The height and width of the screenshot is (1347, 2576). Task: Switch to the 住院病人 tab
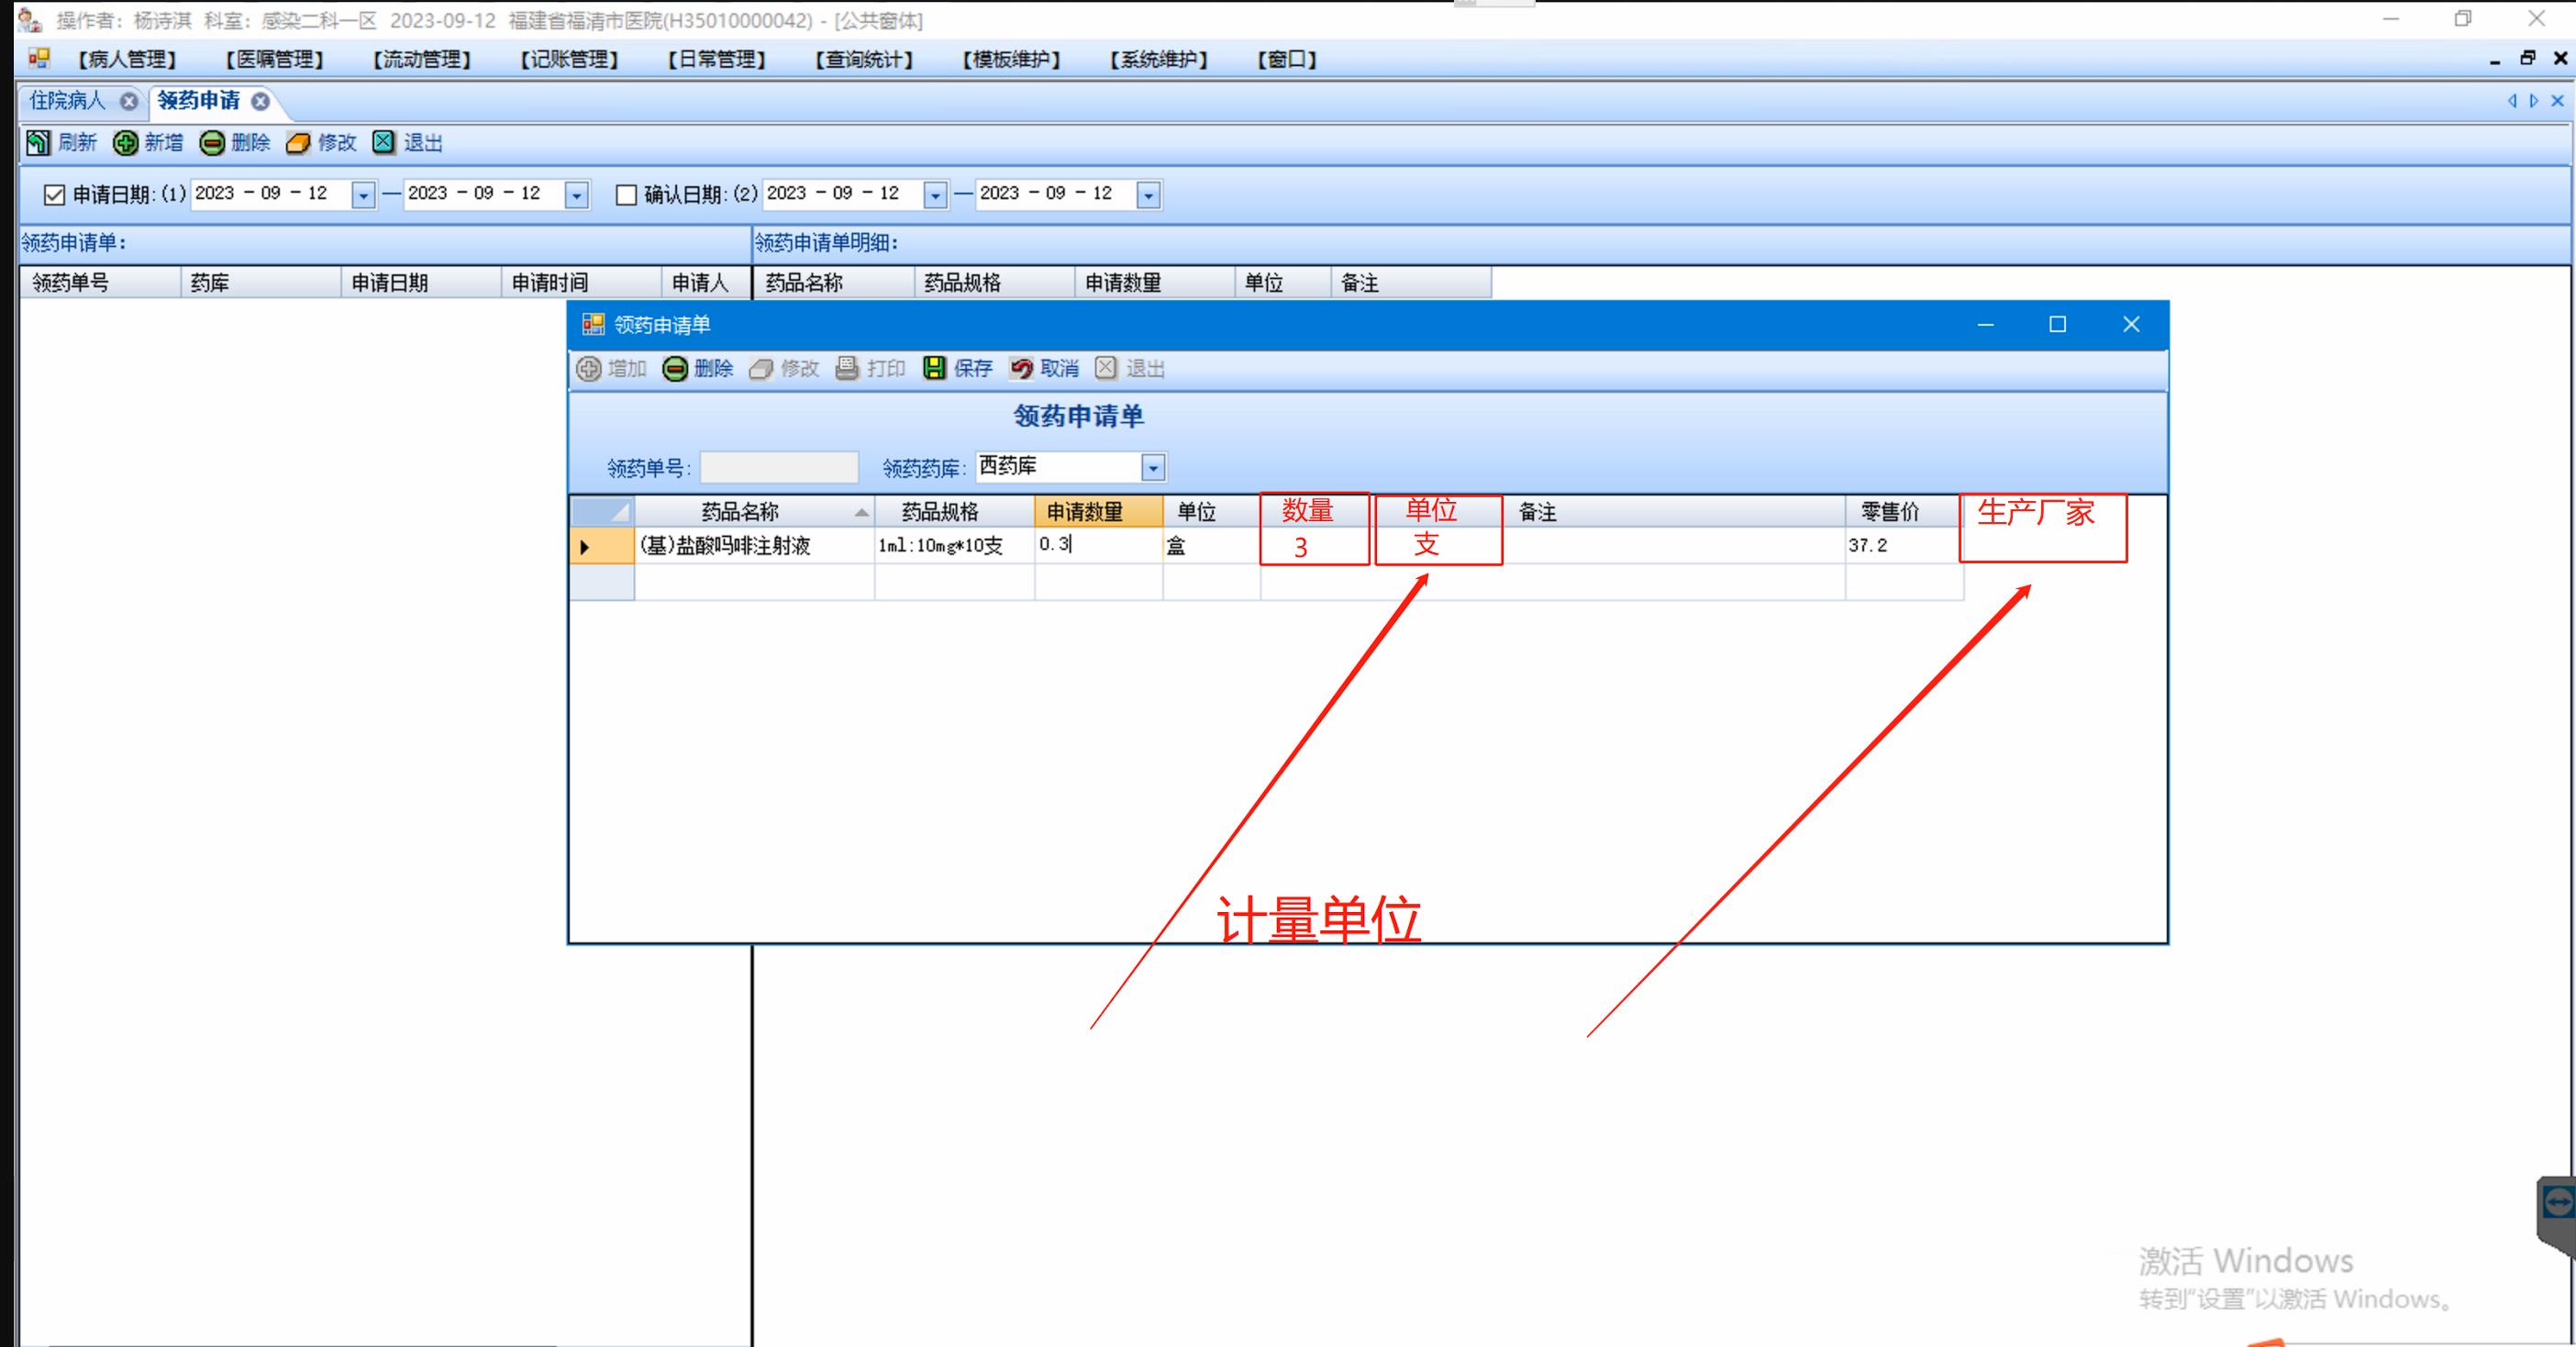pyautogui.click(x=67, y=101)
